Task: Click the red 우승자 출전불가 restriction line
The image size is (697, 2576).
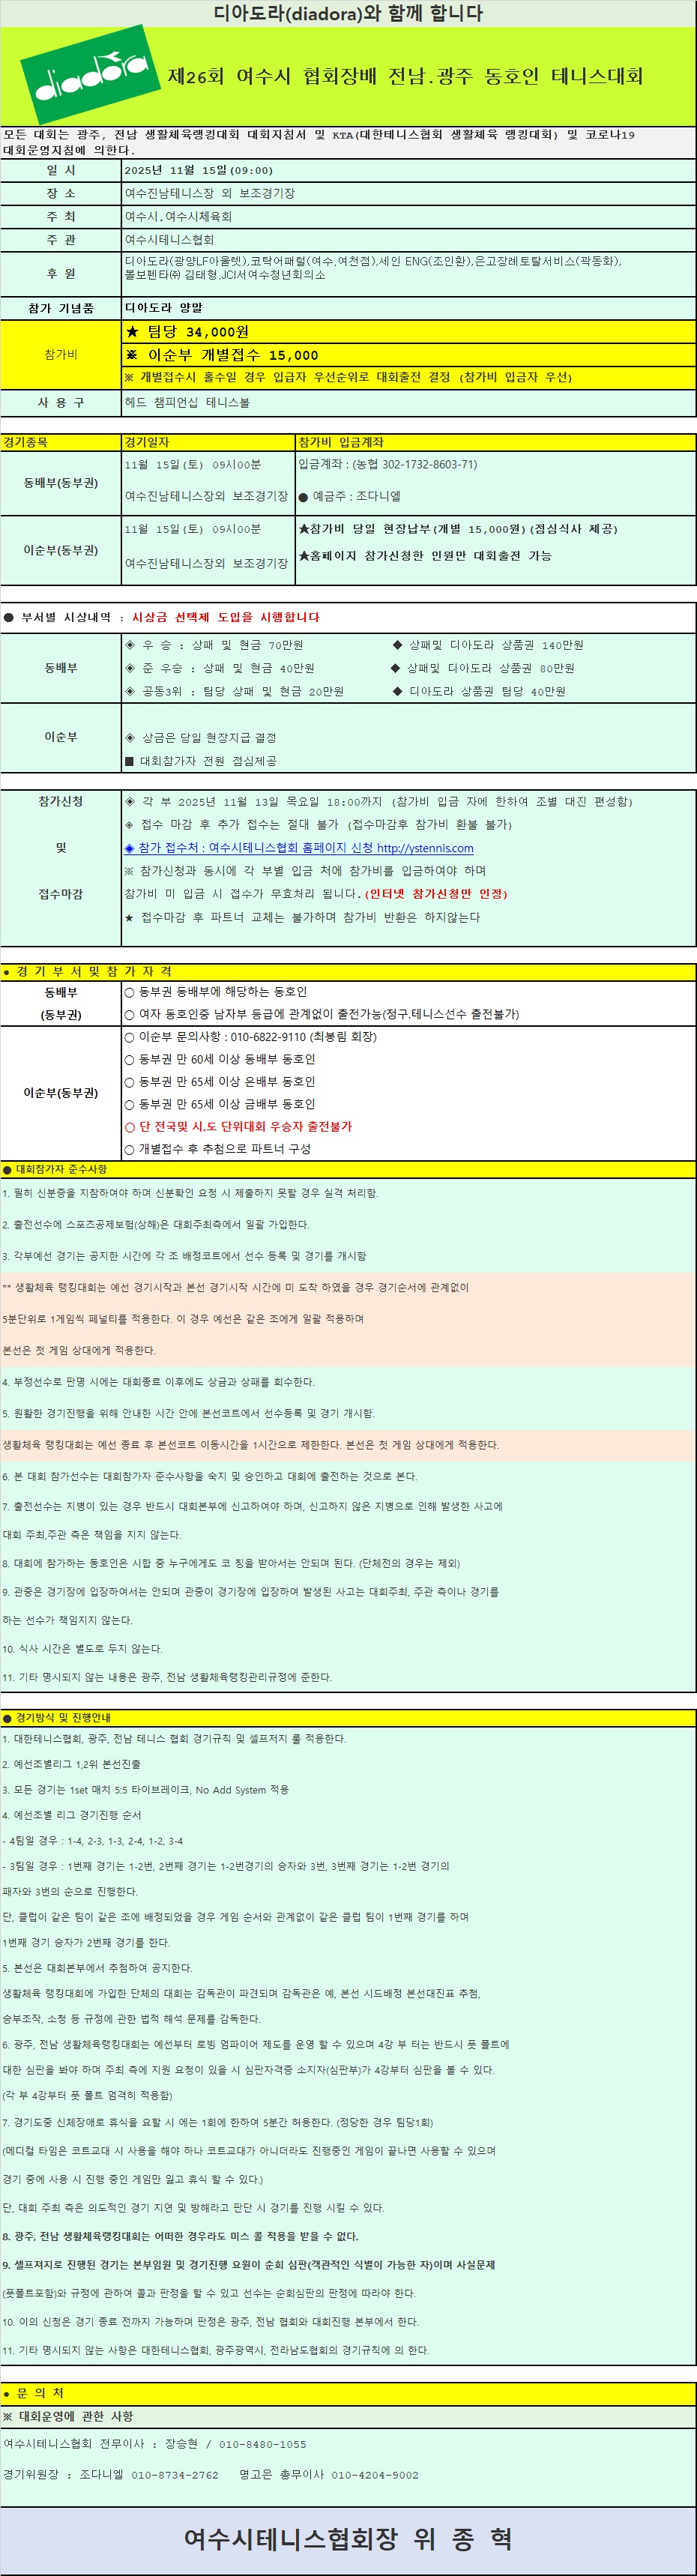Action: pos(244,1126)
